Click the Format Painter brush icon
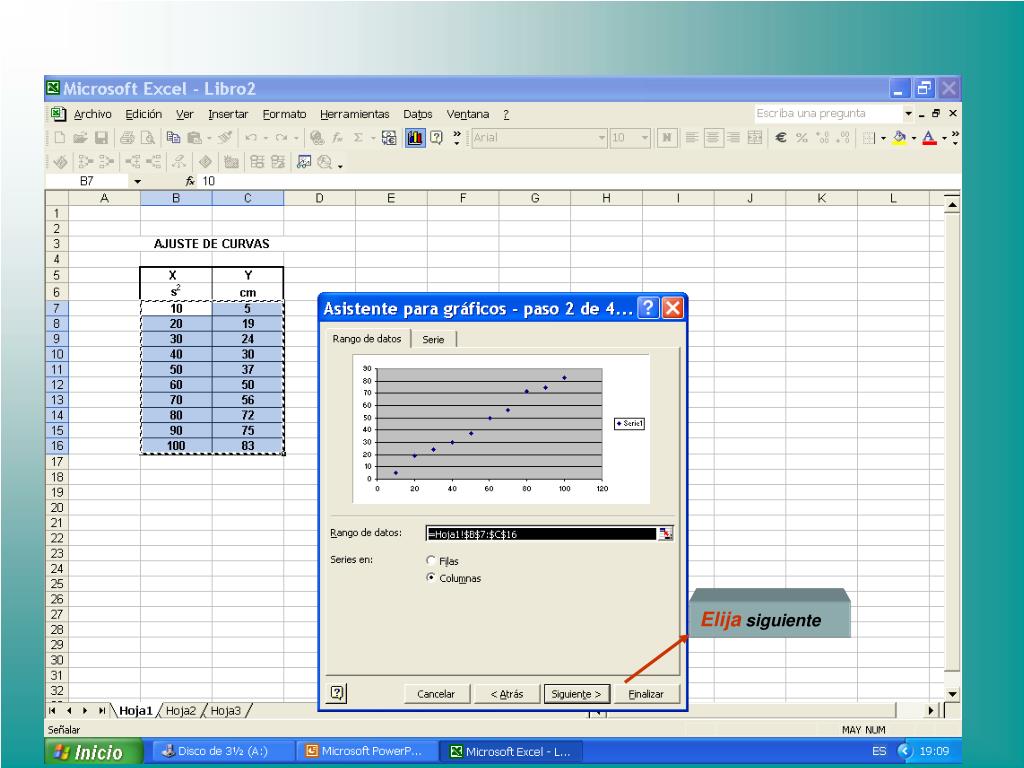The image size is (1024, 768). 225,137
